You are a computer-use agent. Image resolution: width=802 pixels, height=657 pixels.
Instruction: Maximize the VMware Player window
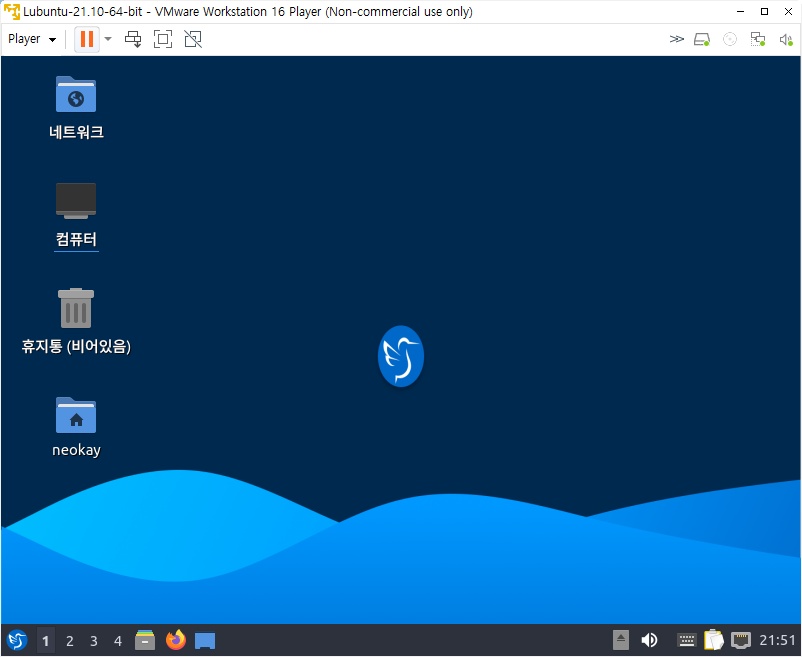764,11
